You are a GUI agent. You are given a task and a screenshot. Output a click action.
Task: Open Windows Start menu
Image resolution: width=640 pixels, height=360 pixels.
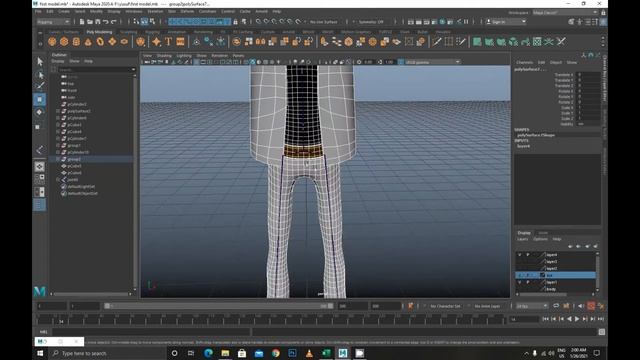pos(40,353)
